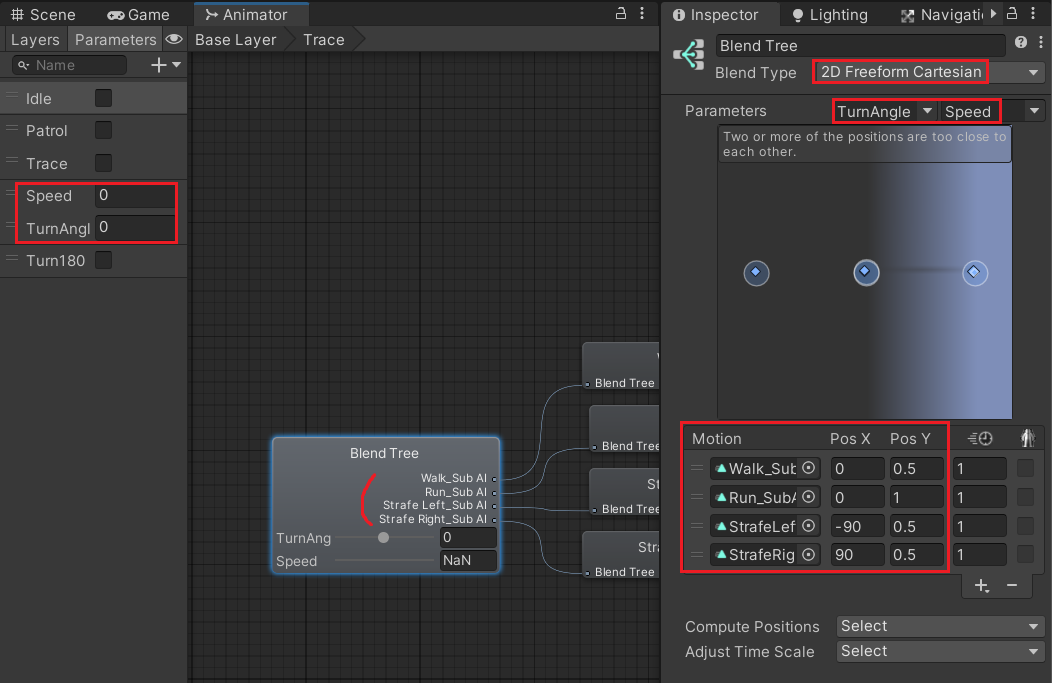The height and width of the screenshot is (683, 1052).
Task: Click the TurnAngle parameter value field
Action: 135,227
